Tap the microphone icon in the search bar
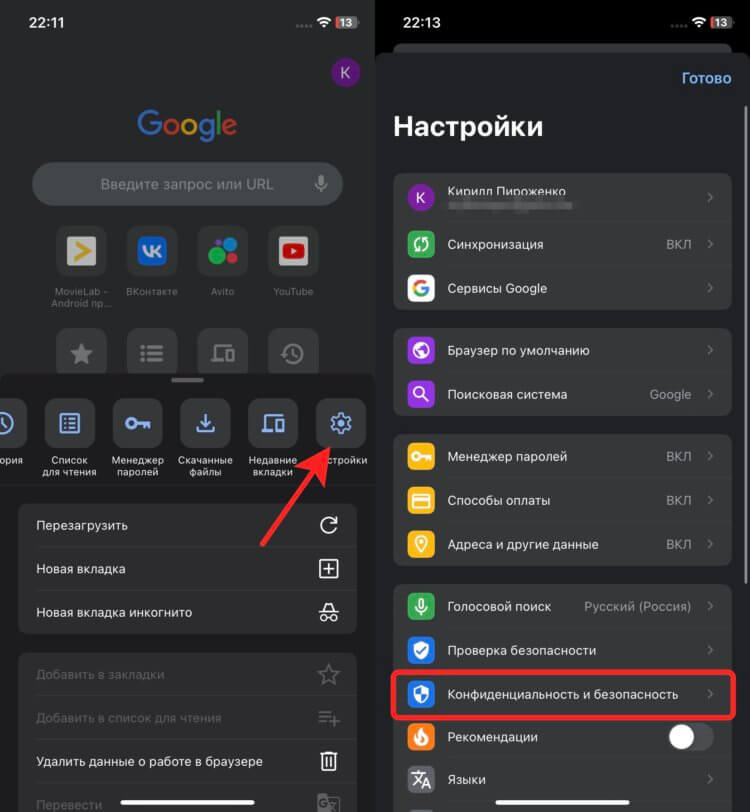The width and height of the screenshot is (750, 812). [x=321, y=183]
